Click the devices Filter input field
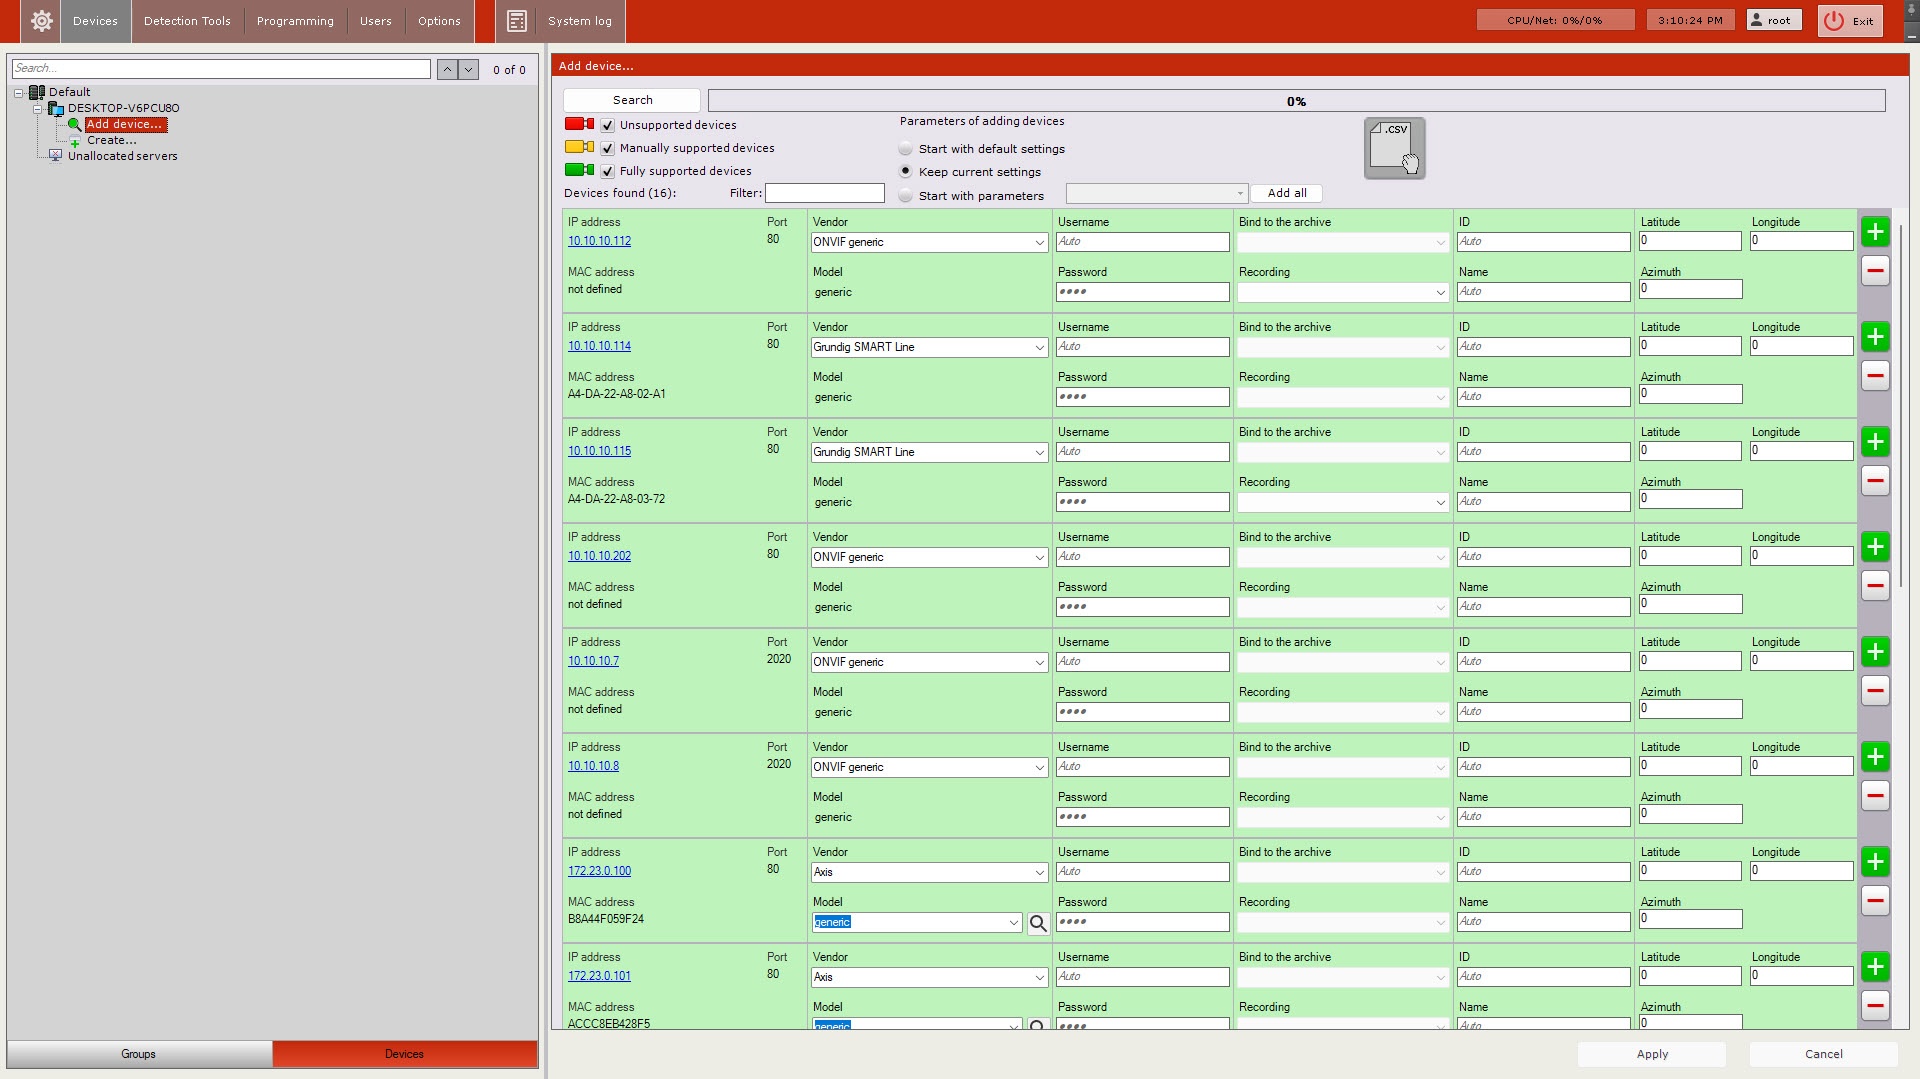 824,193
